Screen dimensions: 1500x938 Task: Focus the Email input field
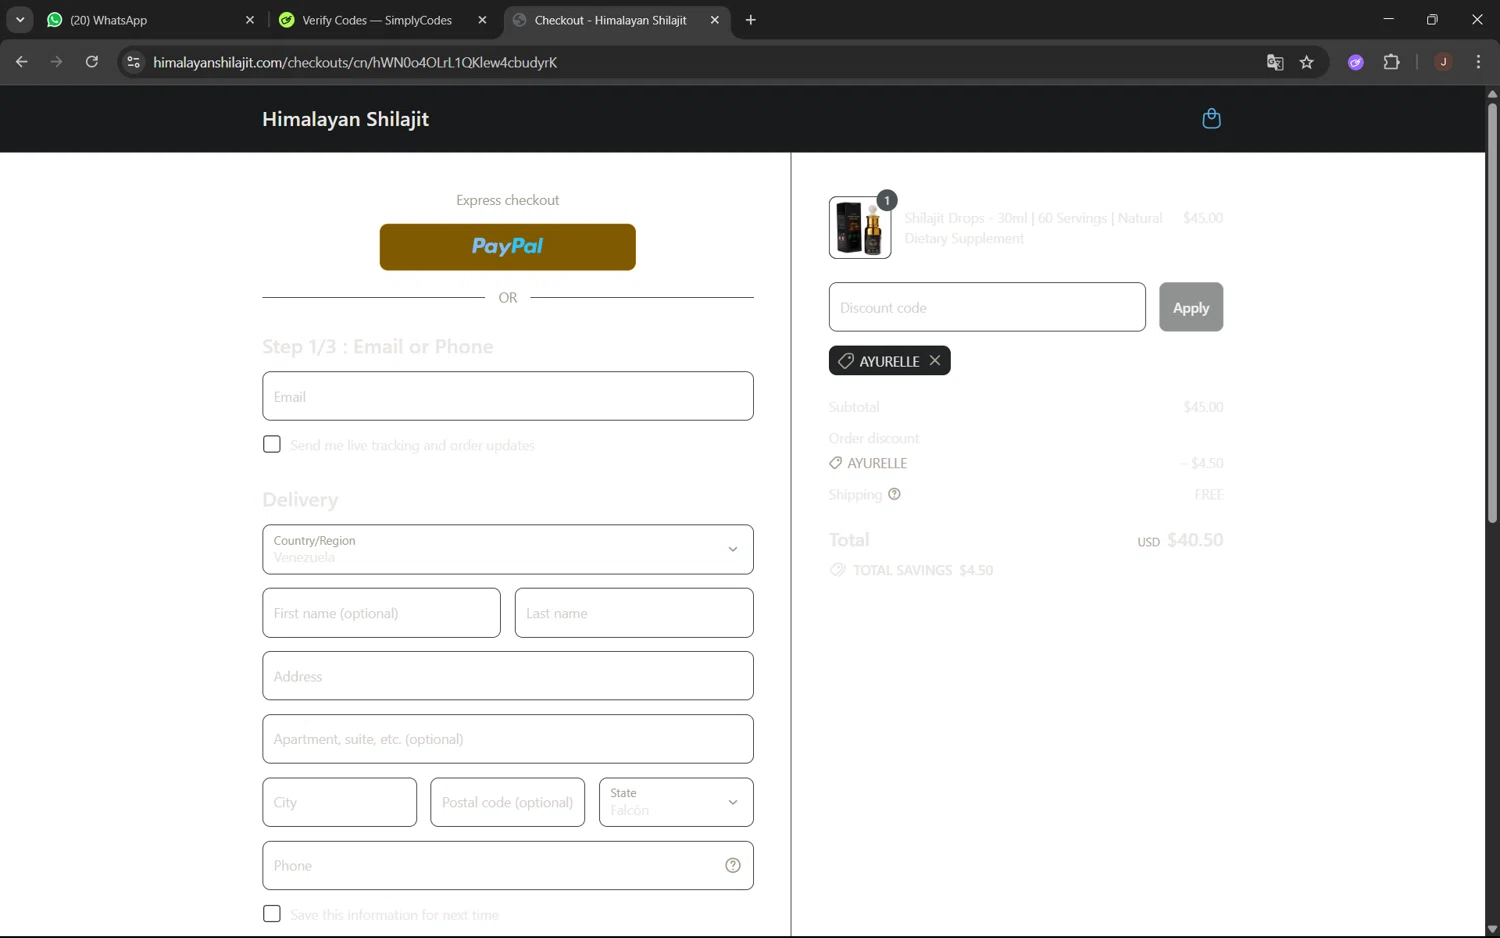click(x=508, y=396)
